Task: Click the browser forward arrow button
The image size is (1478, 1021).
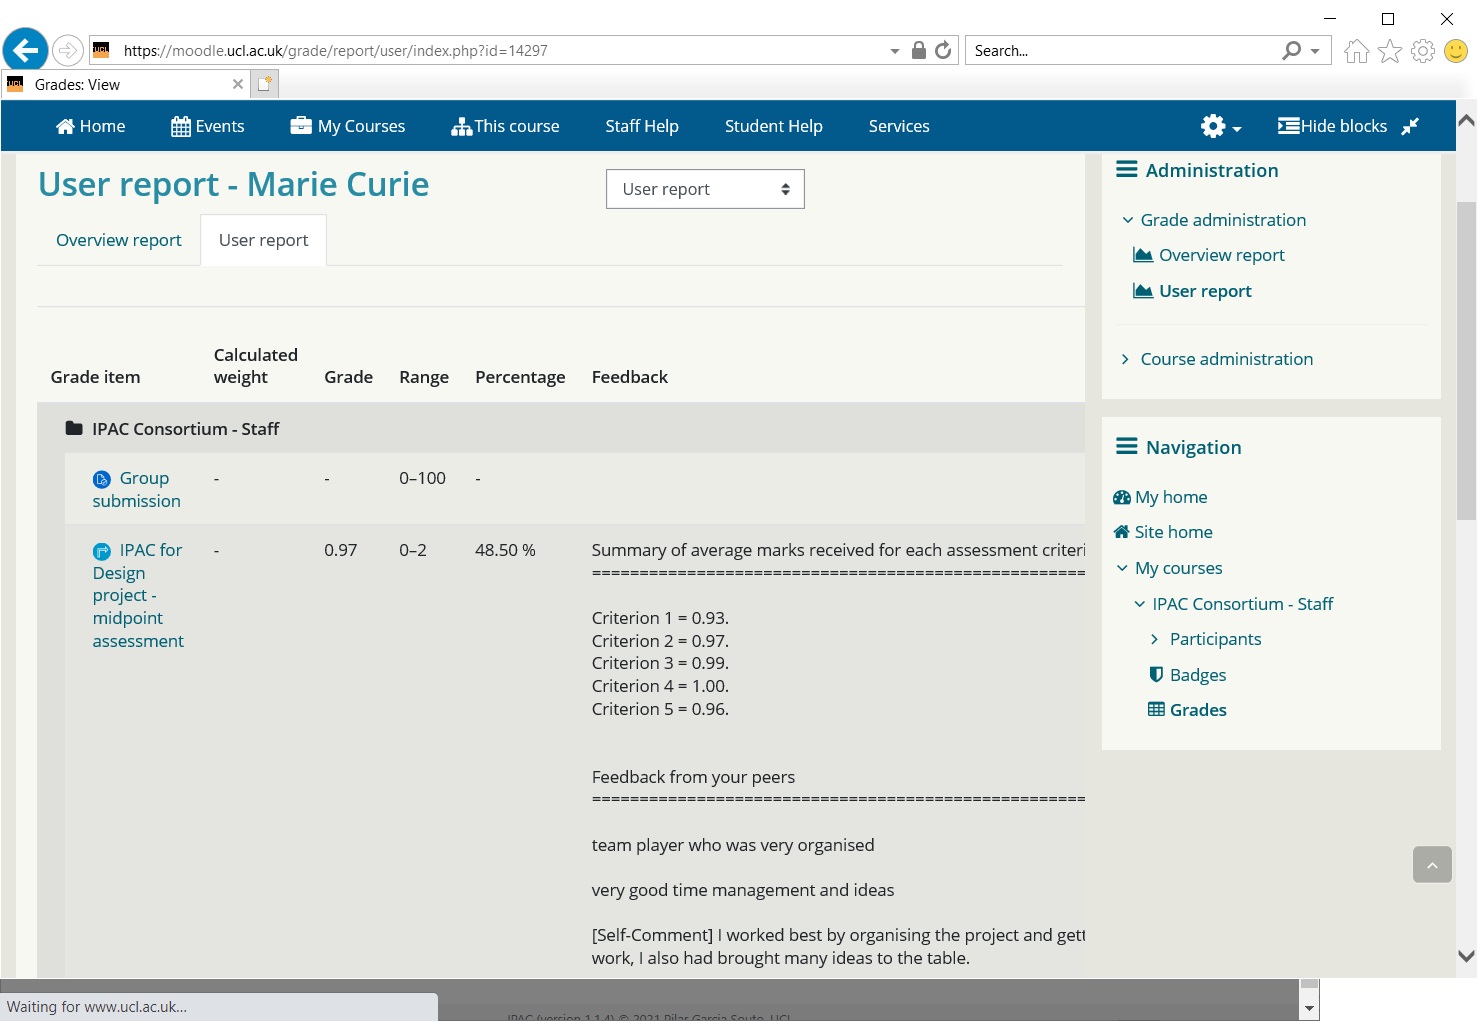Action: (x=67, y=50)
